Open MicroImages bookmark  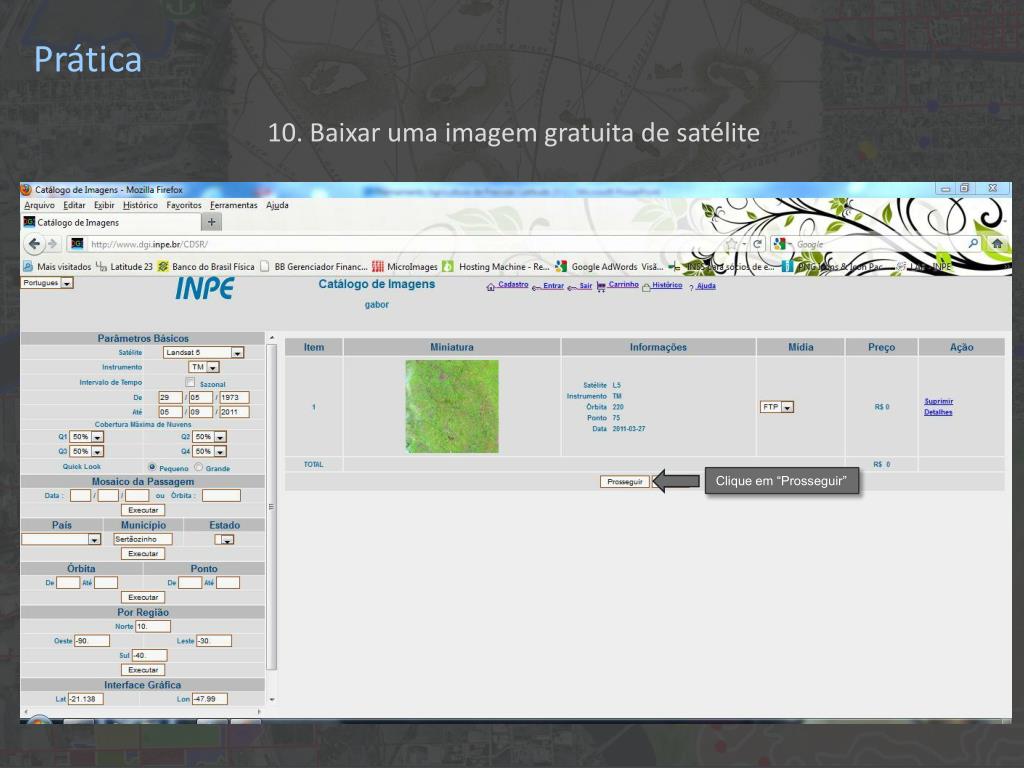tap(405, 266)
